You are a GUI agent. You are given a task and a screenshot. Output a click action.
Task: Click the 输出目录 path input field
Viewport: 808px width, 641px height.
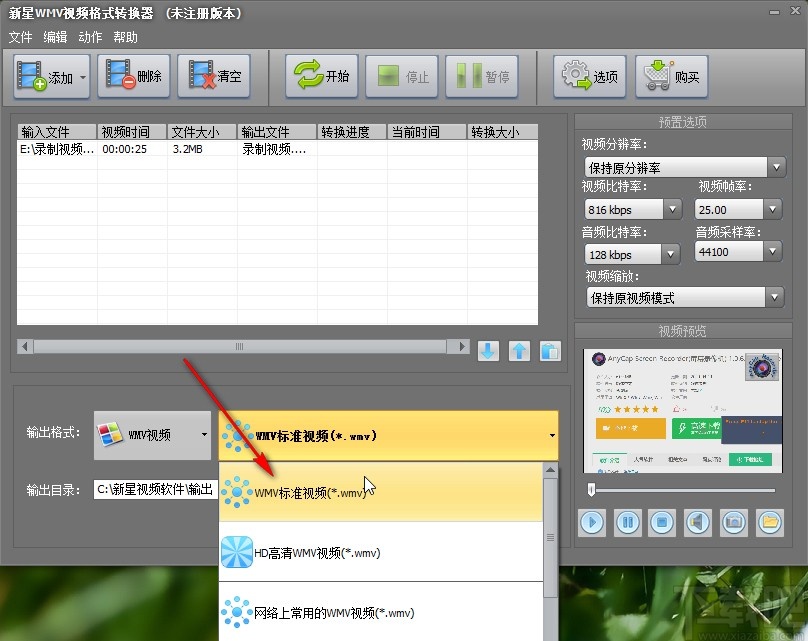point(156,489)
